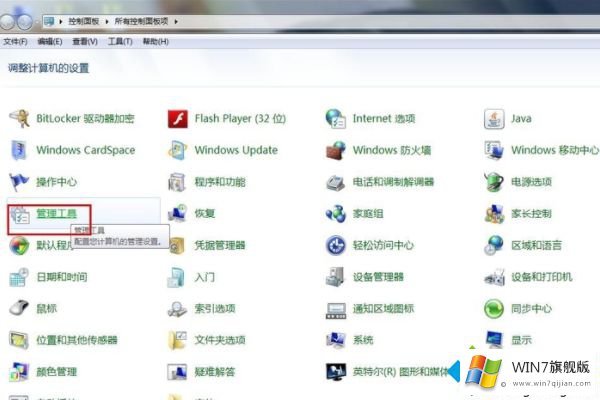The image size is (600, 400).
Task: Click the 显示 monitor icon
Action: (494, 339)
